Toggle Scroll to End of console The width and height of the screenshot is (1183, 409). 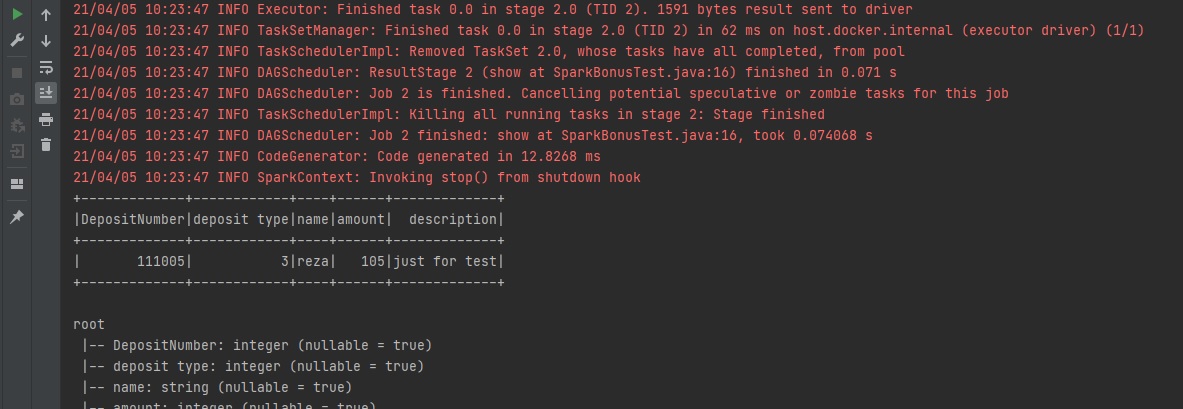click(x=46, y=93)
